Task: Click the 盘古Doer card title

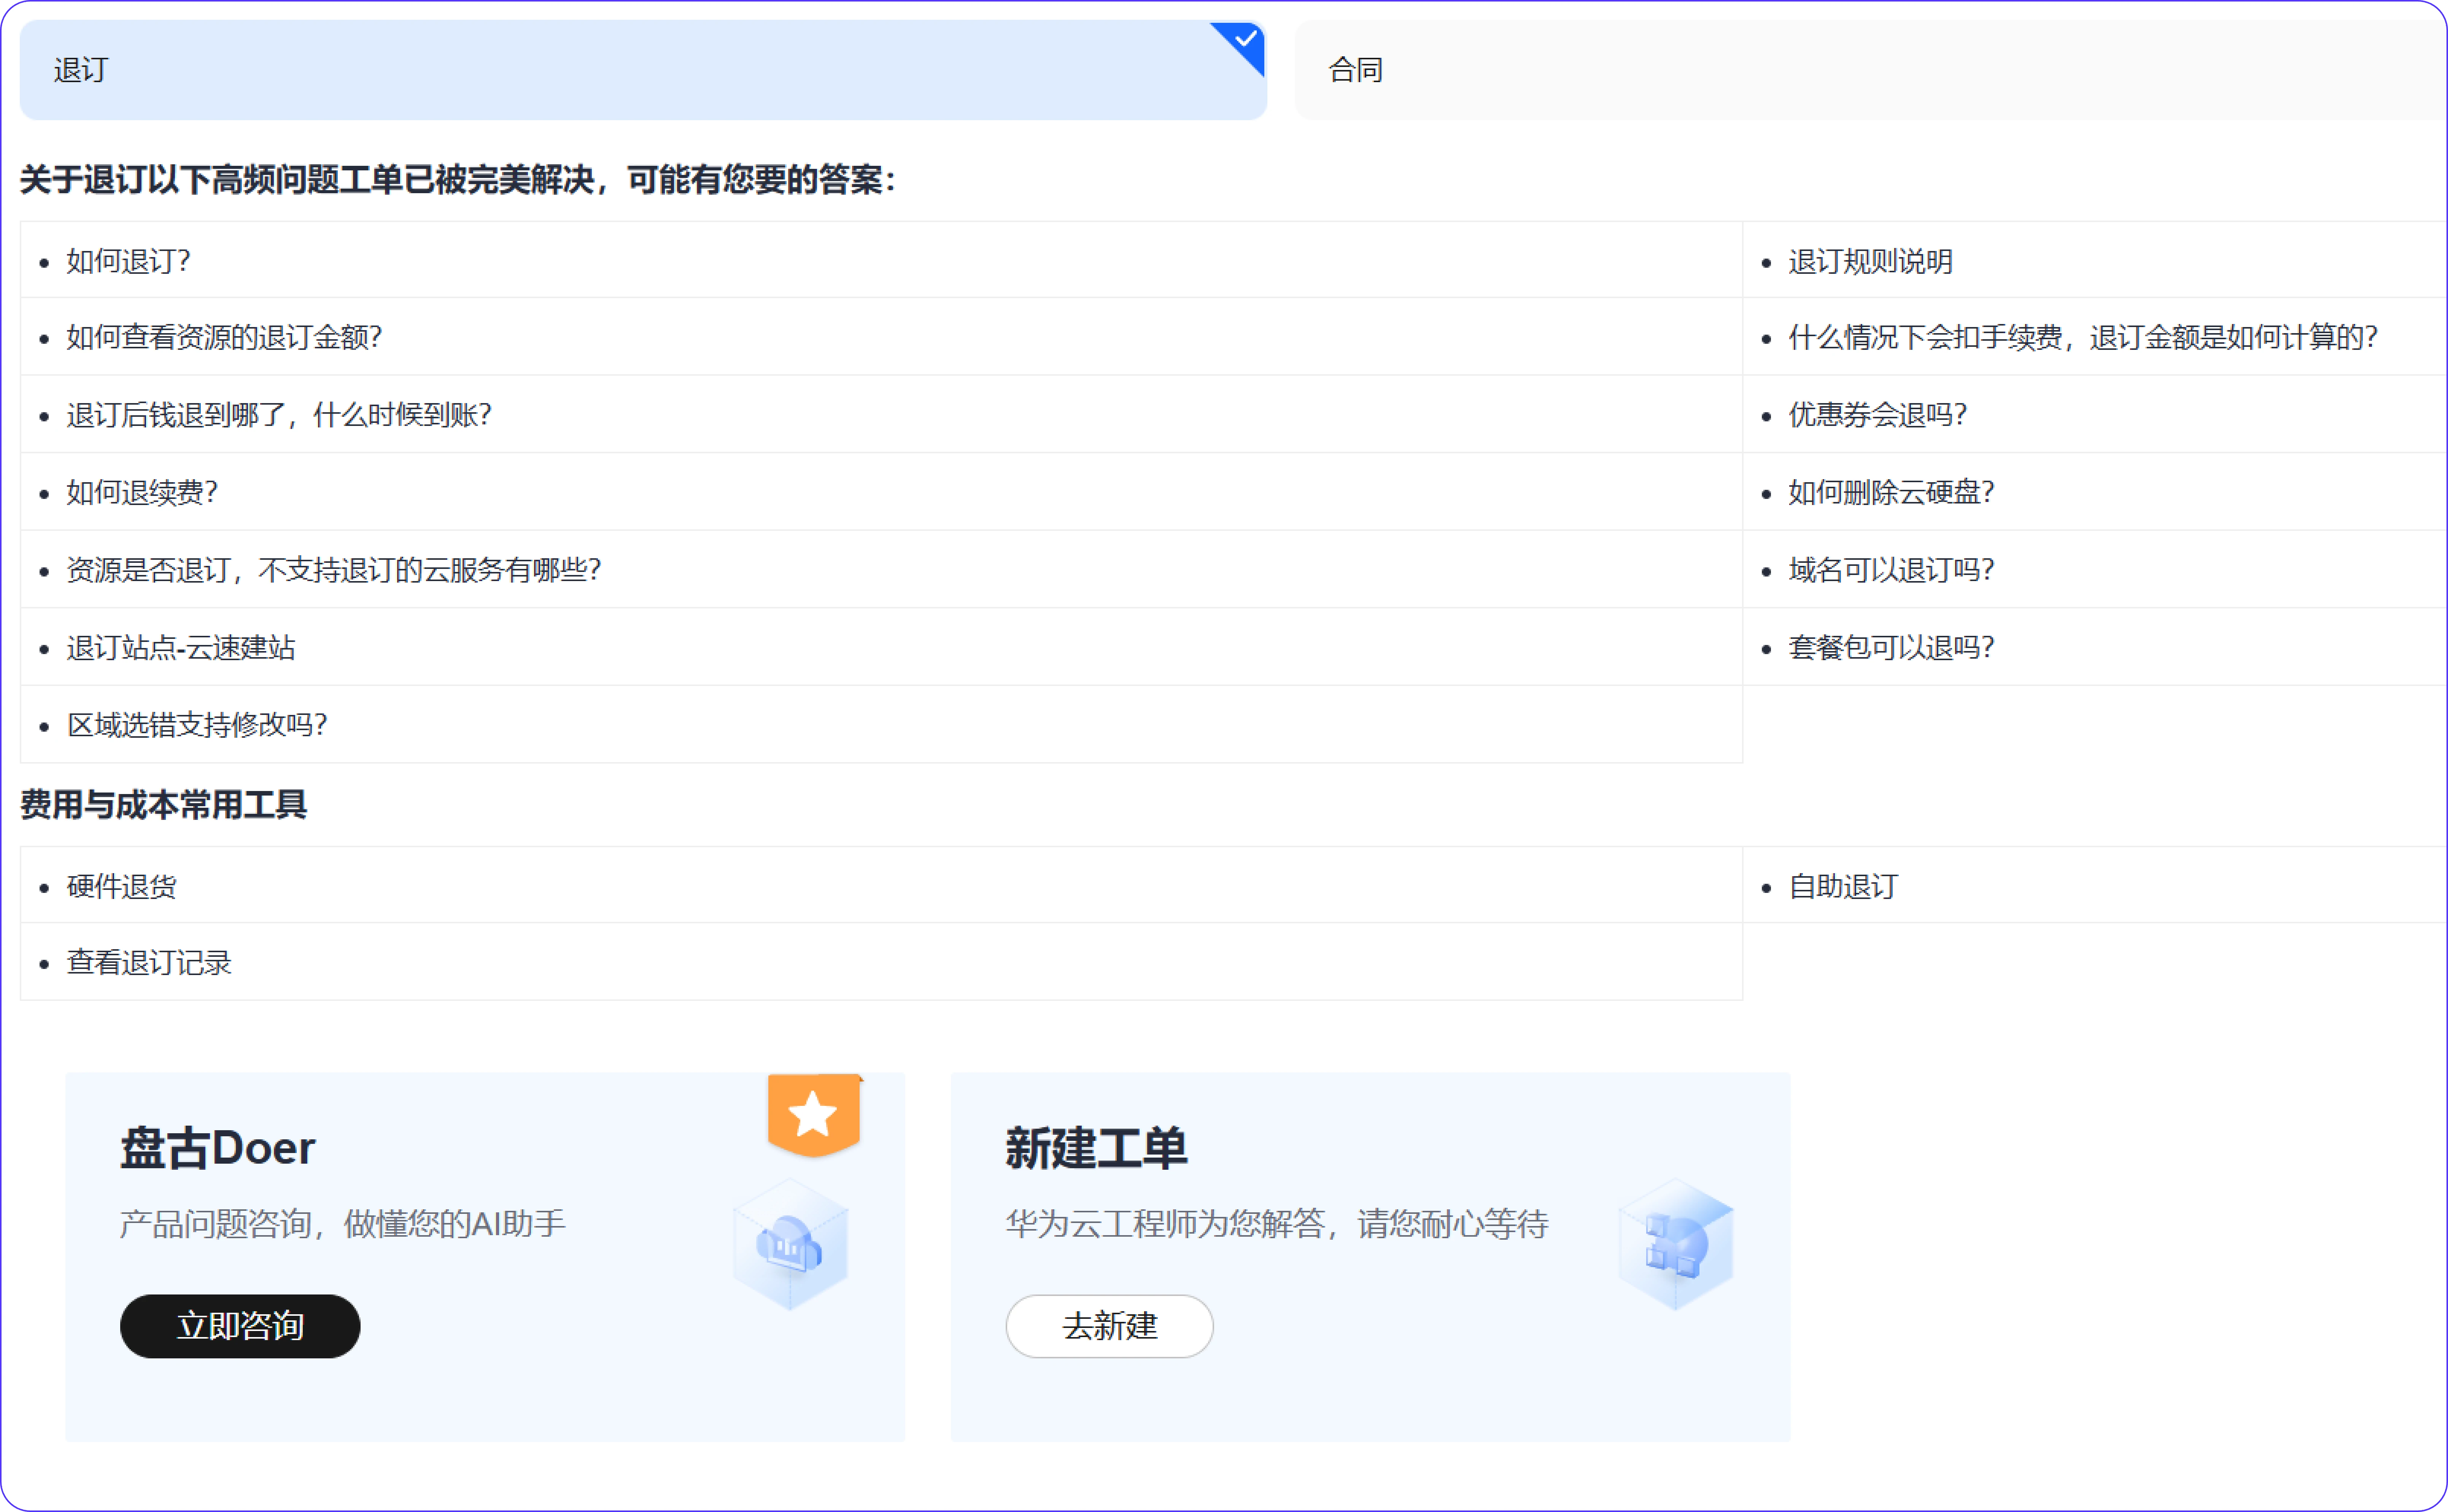Action: (217, 1148)
